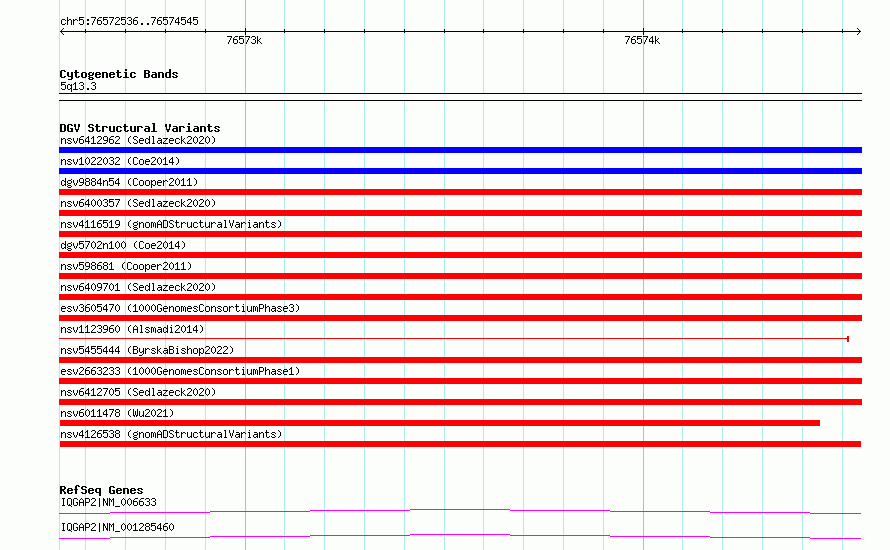Select the Cytogenetic Bands track title

click(x=119, y=74)
